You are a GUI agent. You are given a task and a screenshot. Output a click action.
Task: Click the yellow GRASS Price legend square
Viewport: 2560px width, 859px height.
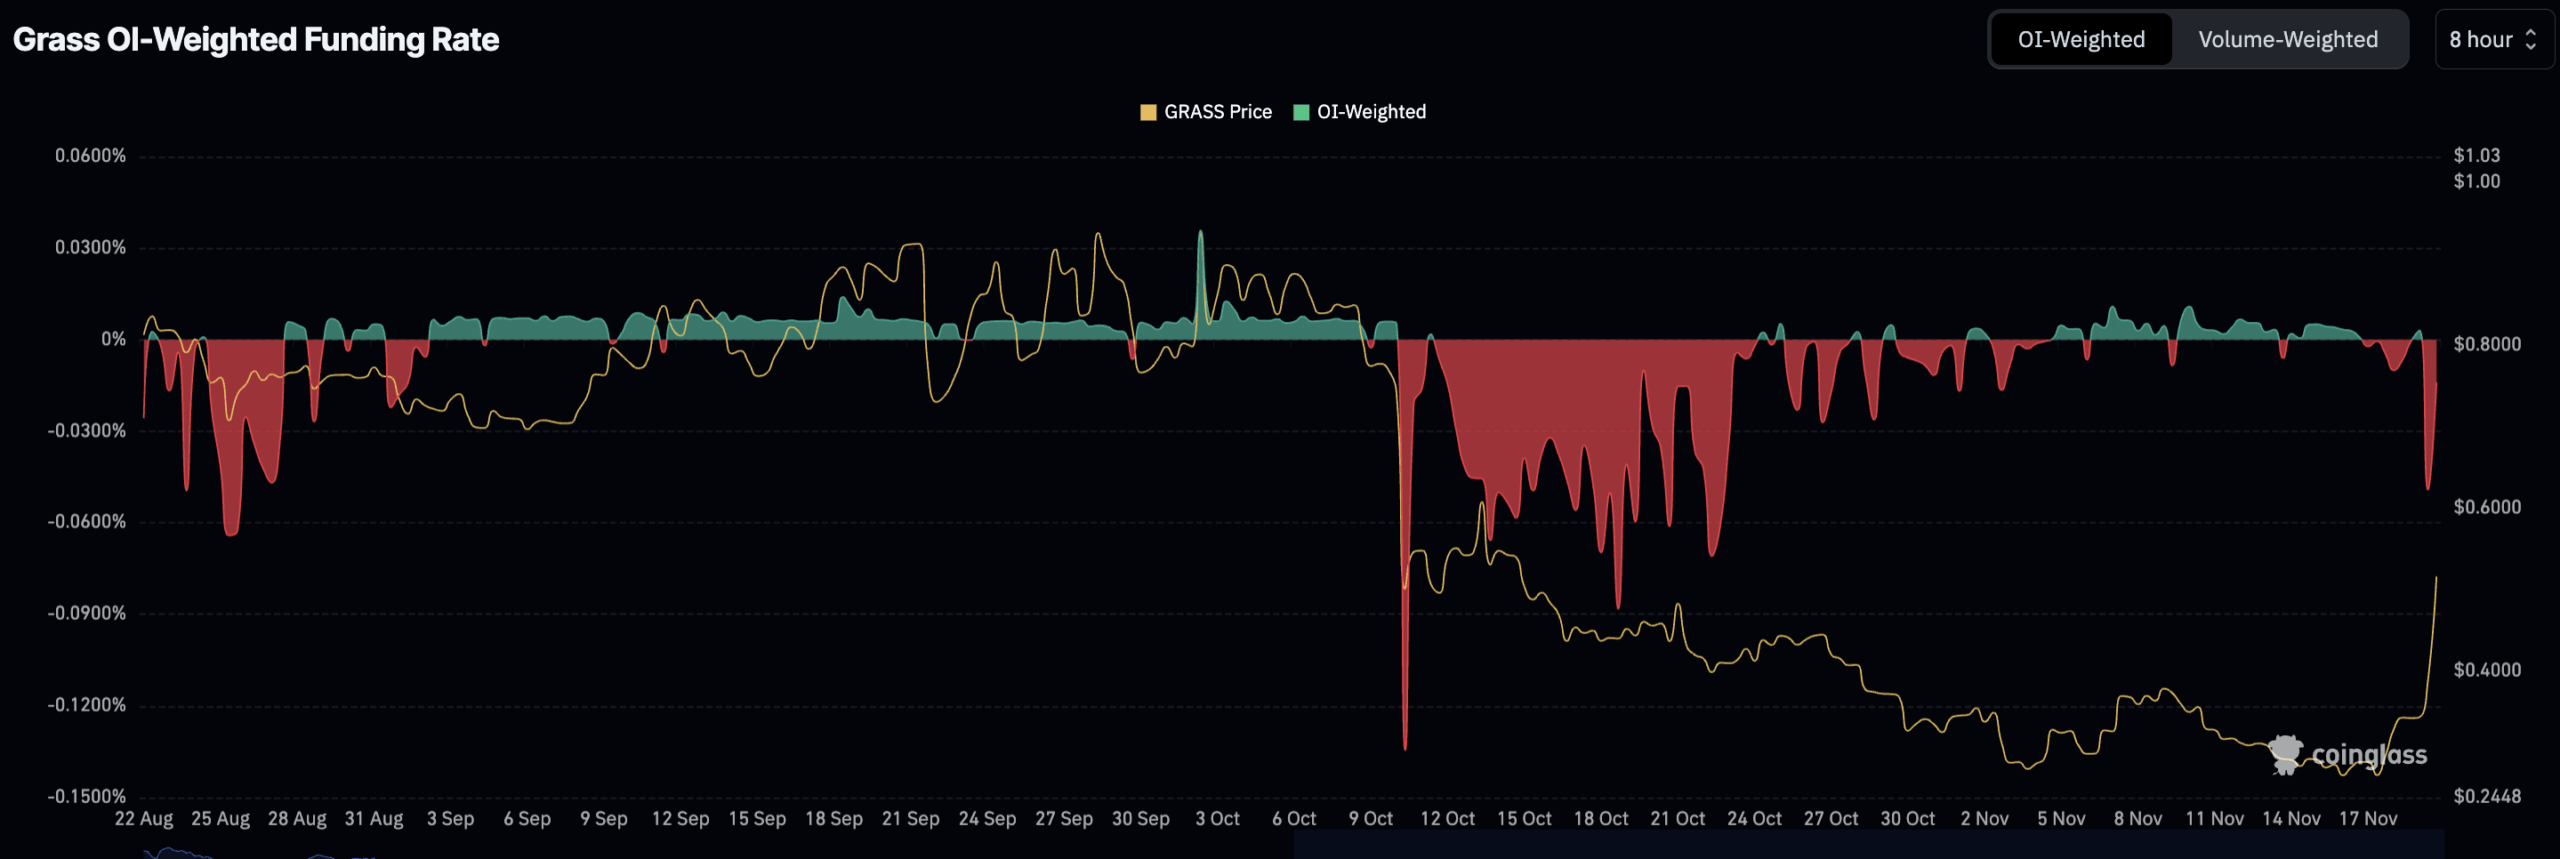pyautogui.click(x=1148, y=112)
